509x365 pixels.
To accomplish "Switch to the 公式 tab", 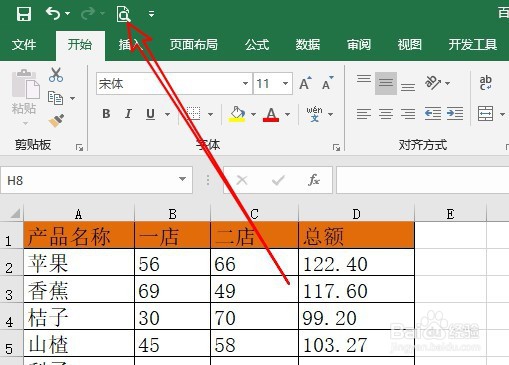I will click(257, 45).
